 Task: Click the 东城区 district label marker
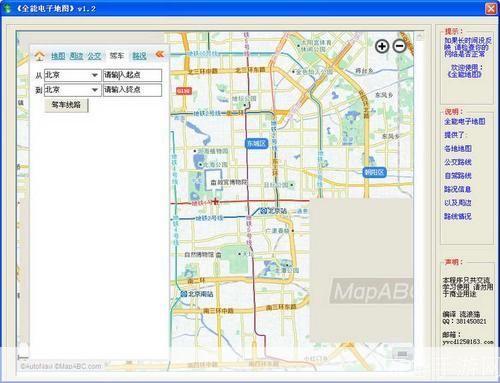click(x=256, y=144)
